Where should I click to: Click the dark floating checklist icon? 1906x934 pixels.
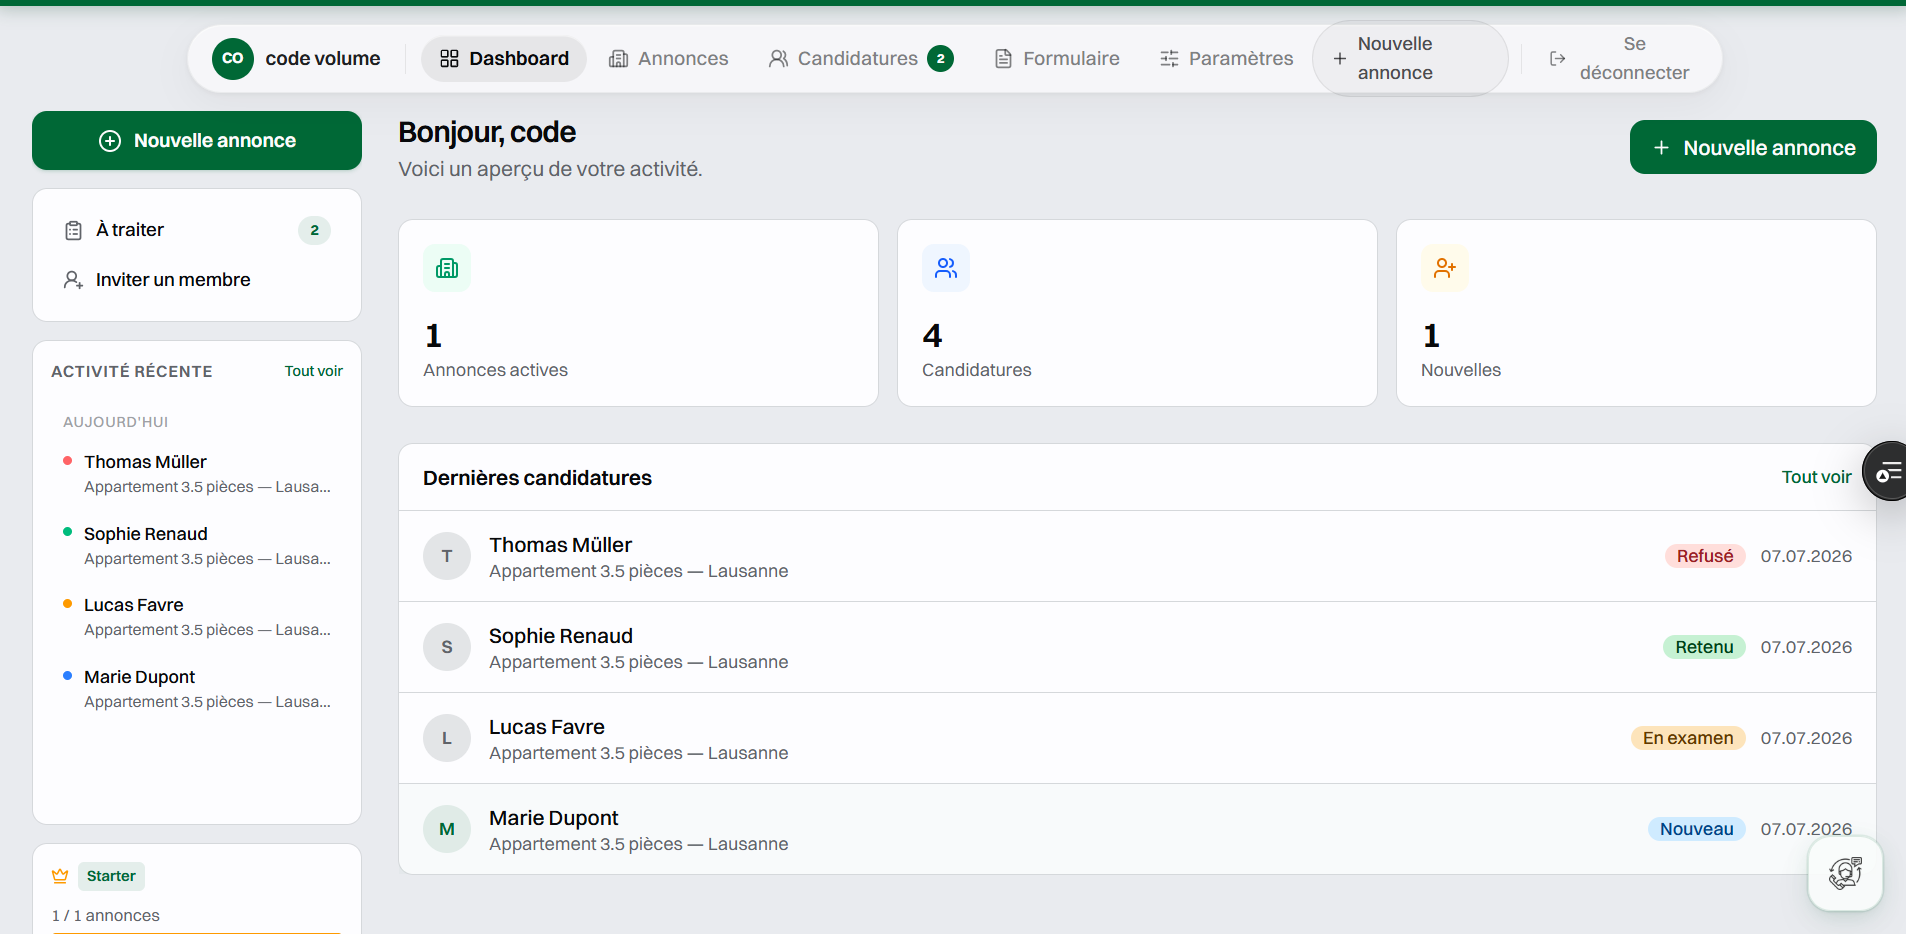[1887, 472]
